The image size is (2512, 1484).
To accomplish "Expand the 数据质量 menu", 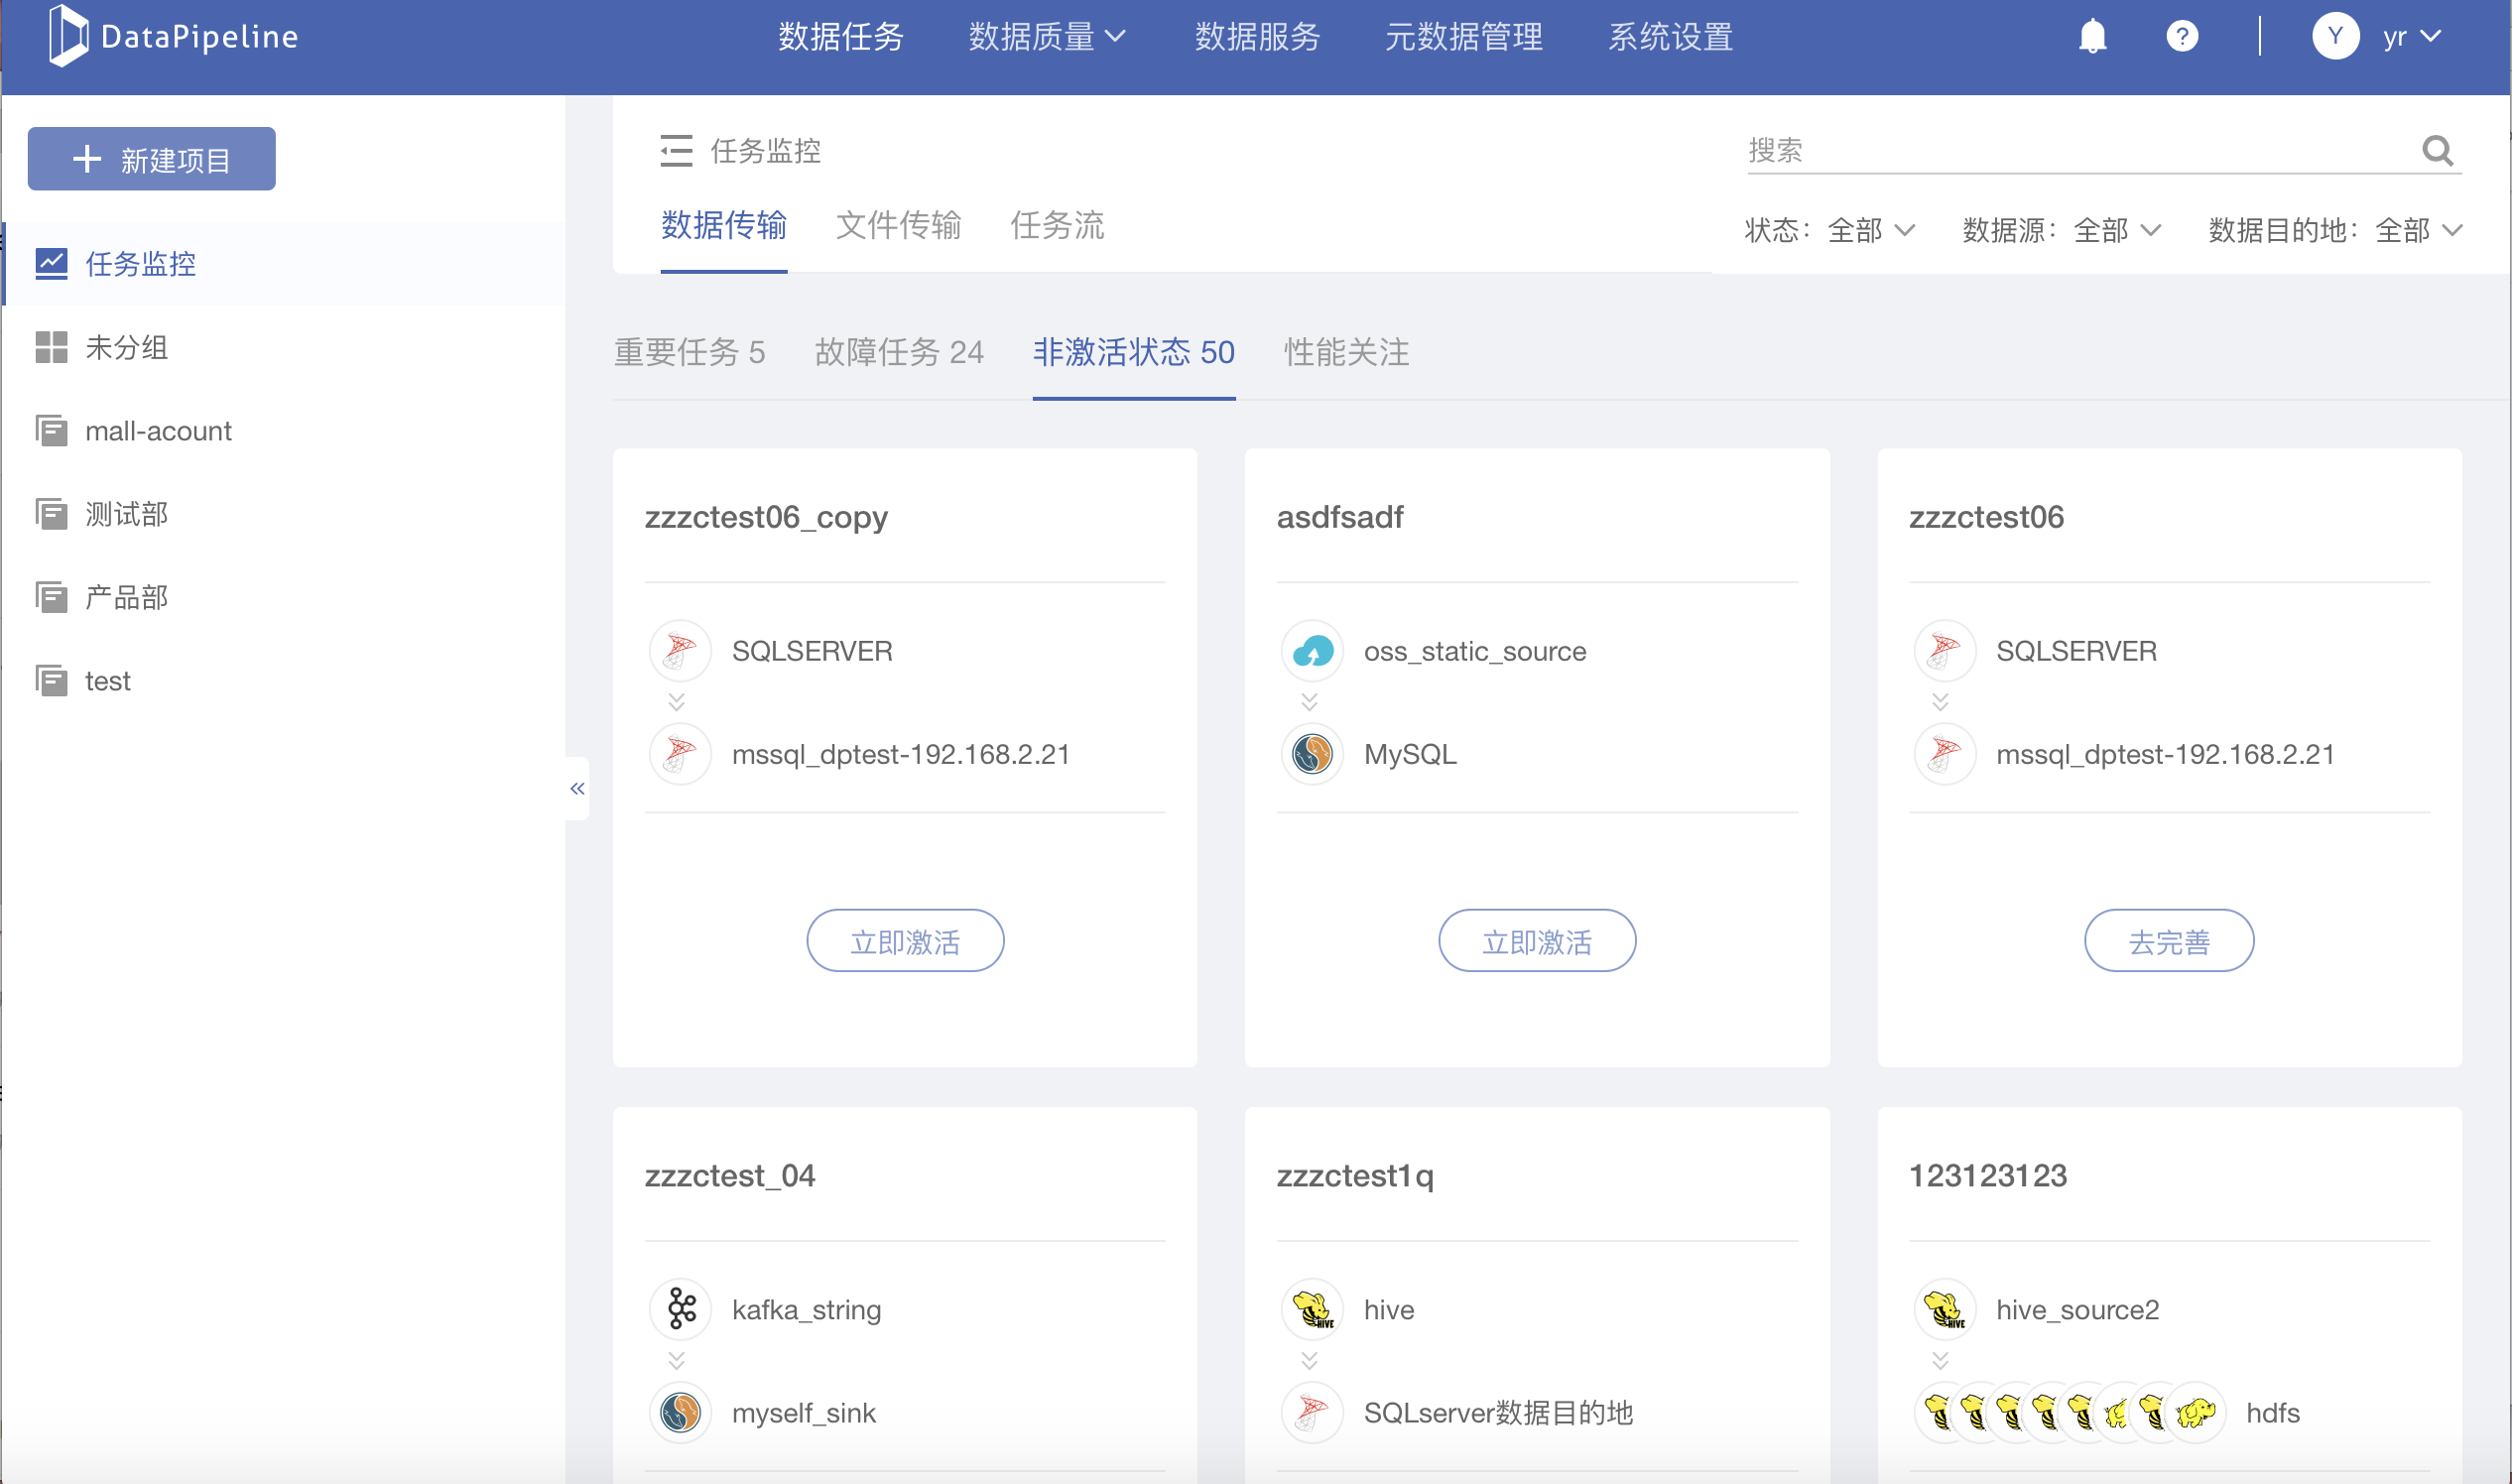I will pos(1046,37).
